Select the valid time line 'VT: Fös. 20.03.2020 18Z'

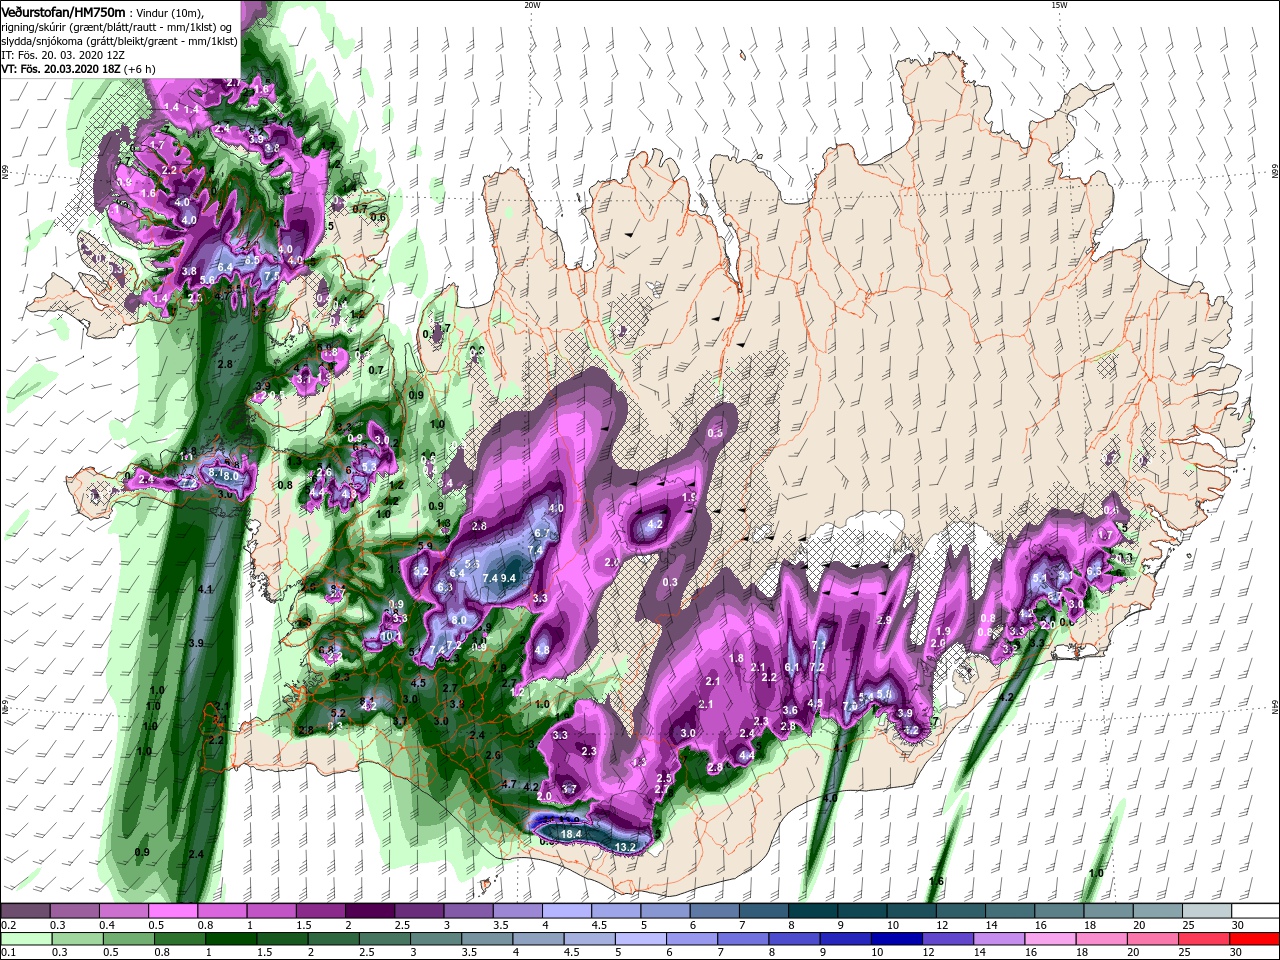click(61, 69)
